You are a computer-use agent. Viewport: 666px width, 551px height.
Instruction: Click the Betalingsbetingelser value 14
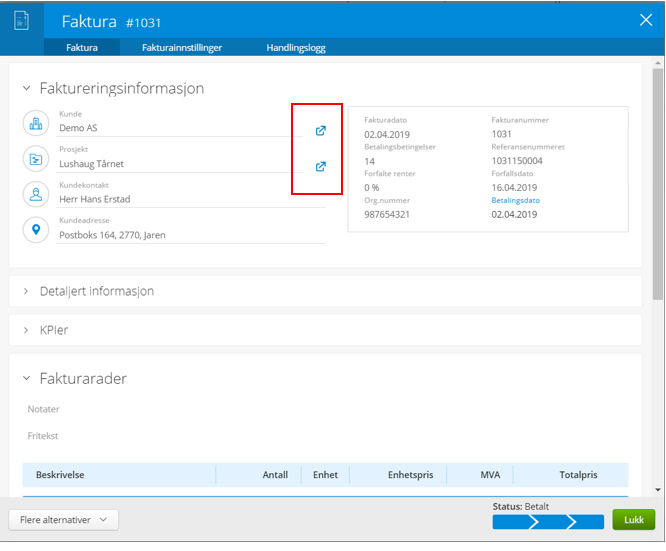click(370, 161)
